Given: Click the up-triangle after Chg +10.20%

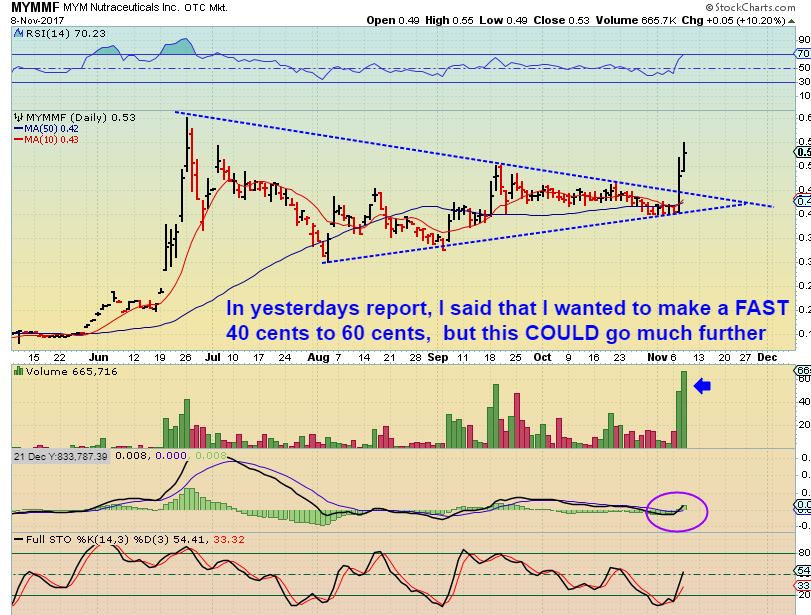Looking at the screenshot, I should pyautogui.click(x=790, y=21).
